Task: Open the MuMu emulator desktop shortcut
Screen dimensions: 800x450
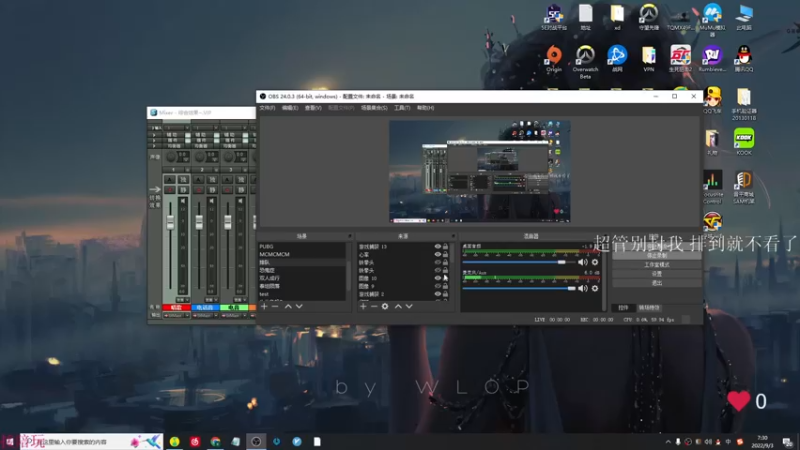Action: (712, 19)
